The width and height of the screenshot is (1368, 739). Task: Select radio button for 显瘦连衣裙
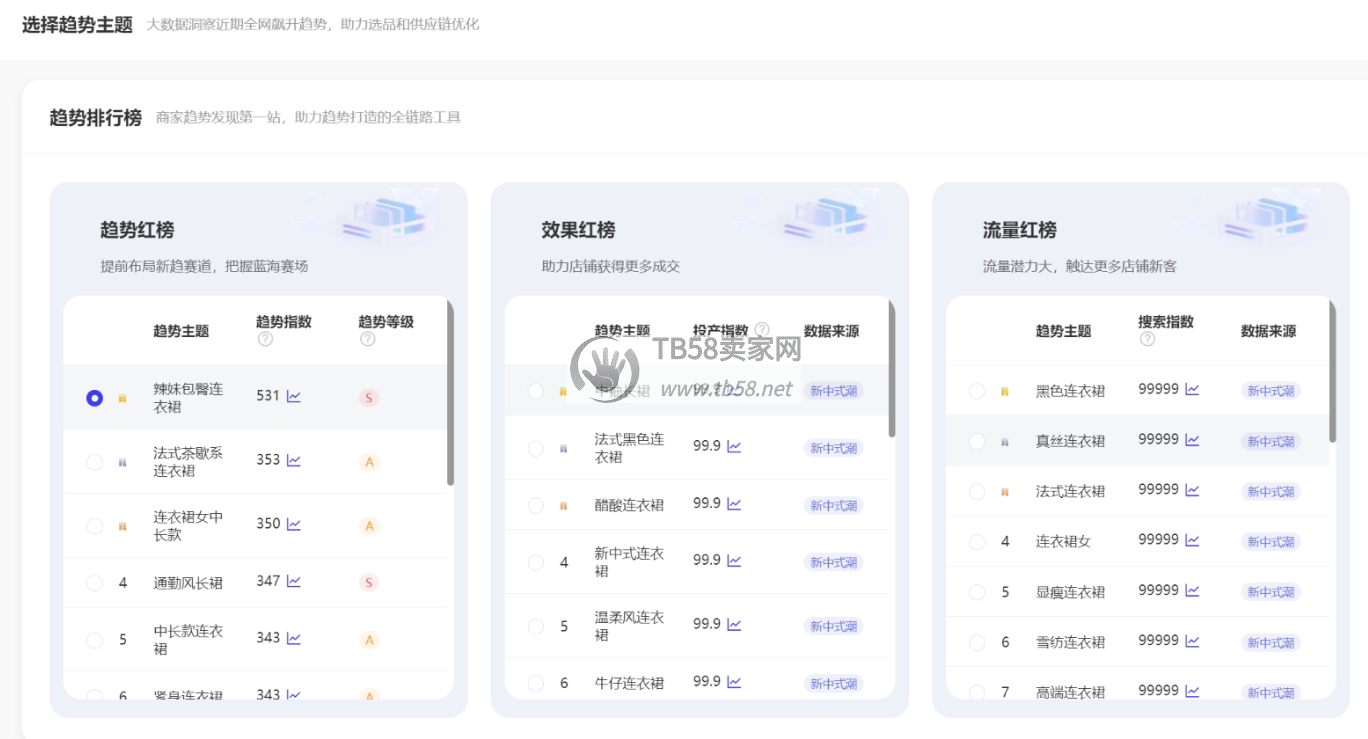[977, 592]
